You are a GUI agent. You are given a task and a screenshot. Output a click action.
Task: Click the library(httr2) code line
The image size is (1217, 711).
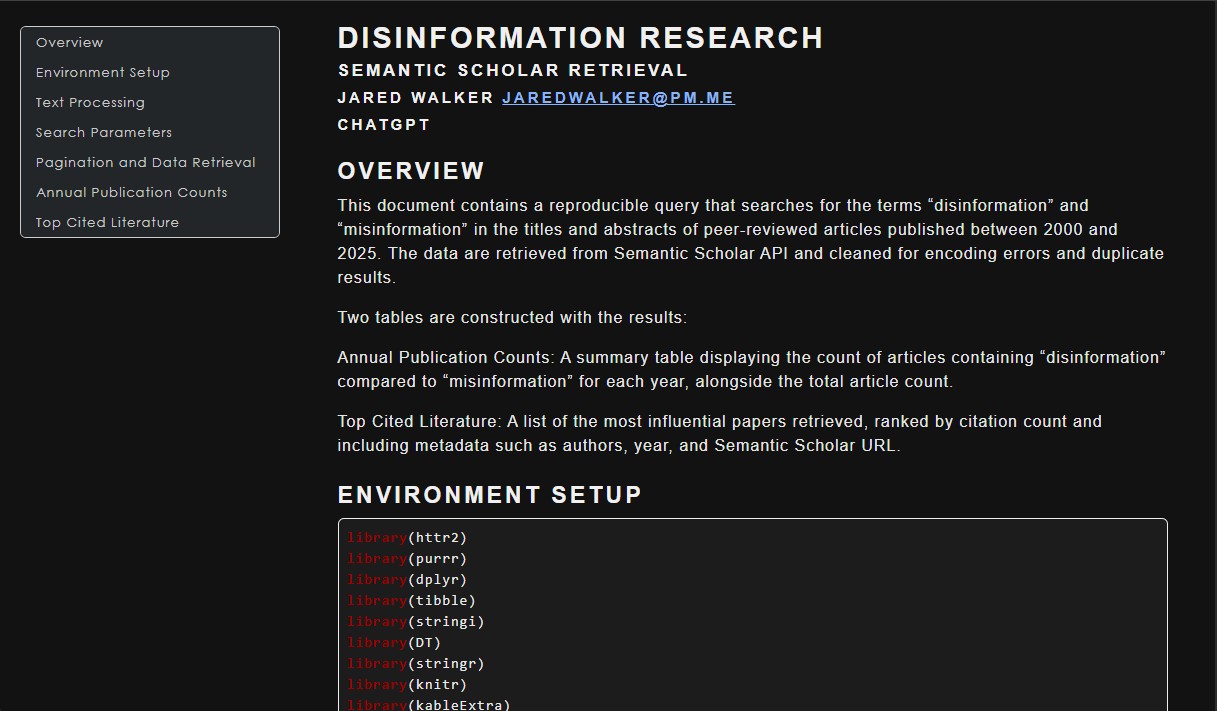coord(407,538)
